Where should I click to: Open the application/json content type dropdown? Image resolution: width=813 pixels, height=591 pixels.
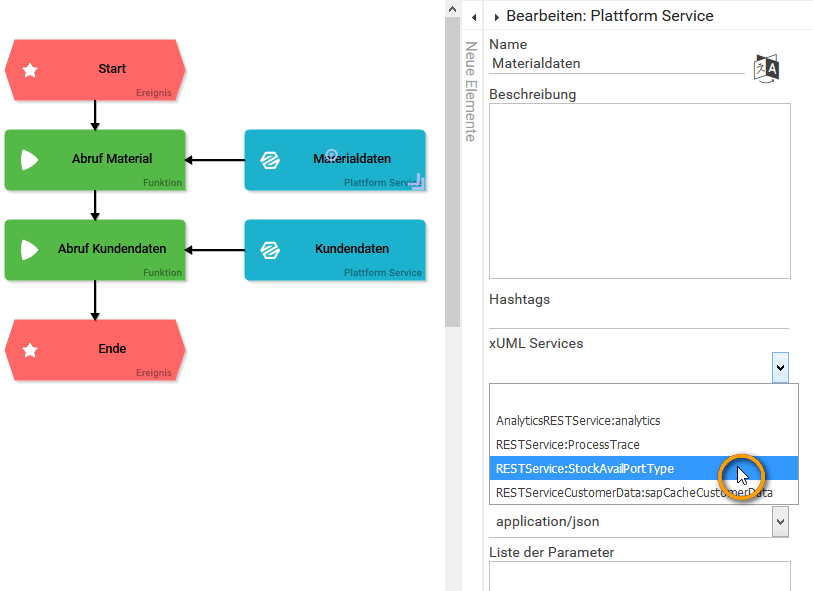pyautogui.click(x=780, y=521)
